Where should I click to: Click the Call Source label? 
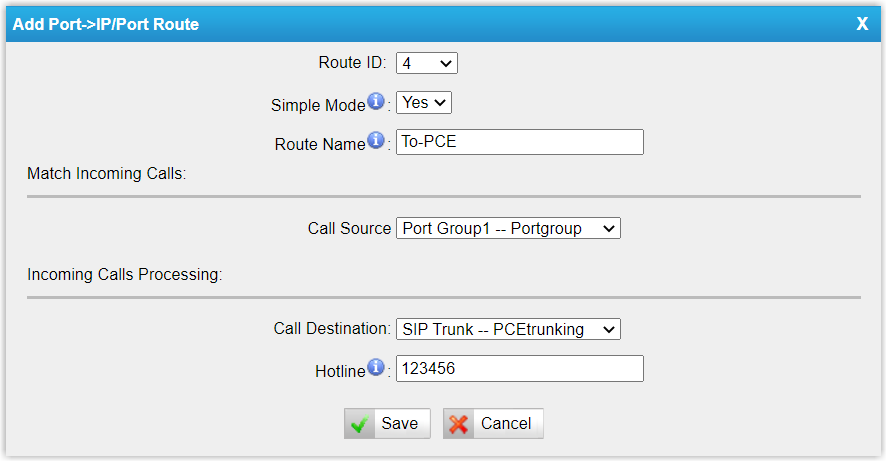349,228
